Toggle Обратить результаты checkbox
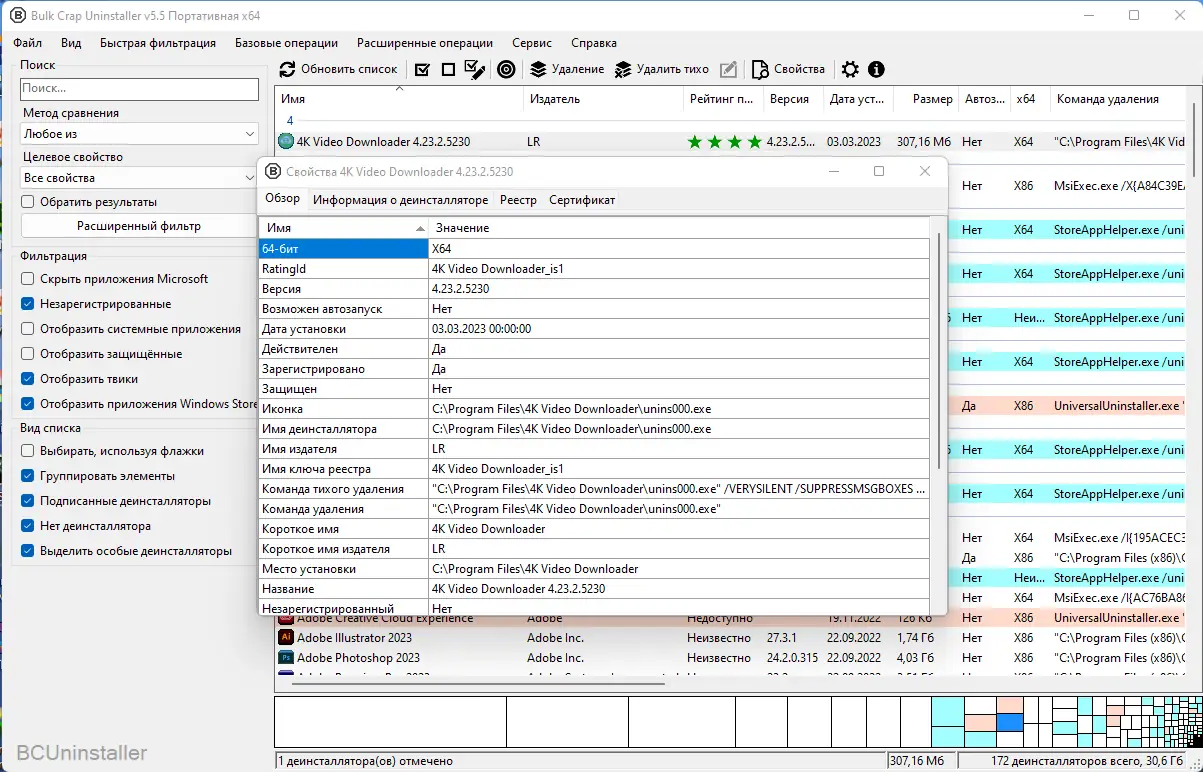 (x=28, y=201)
